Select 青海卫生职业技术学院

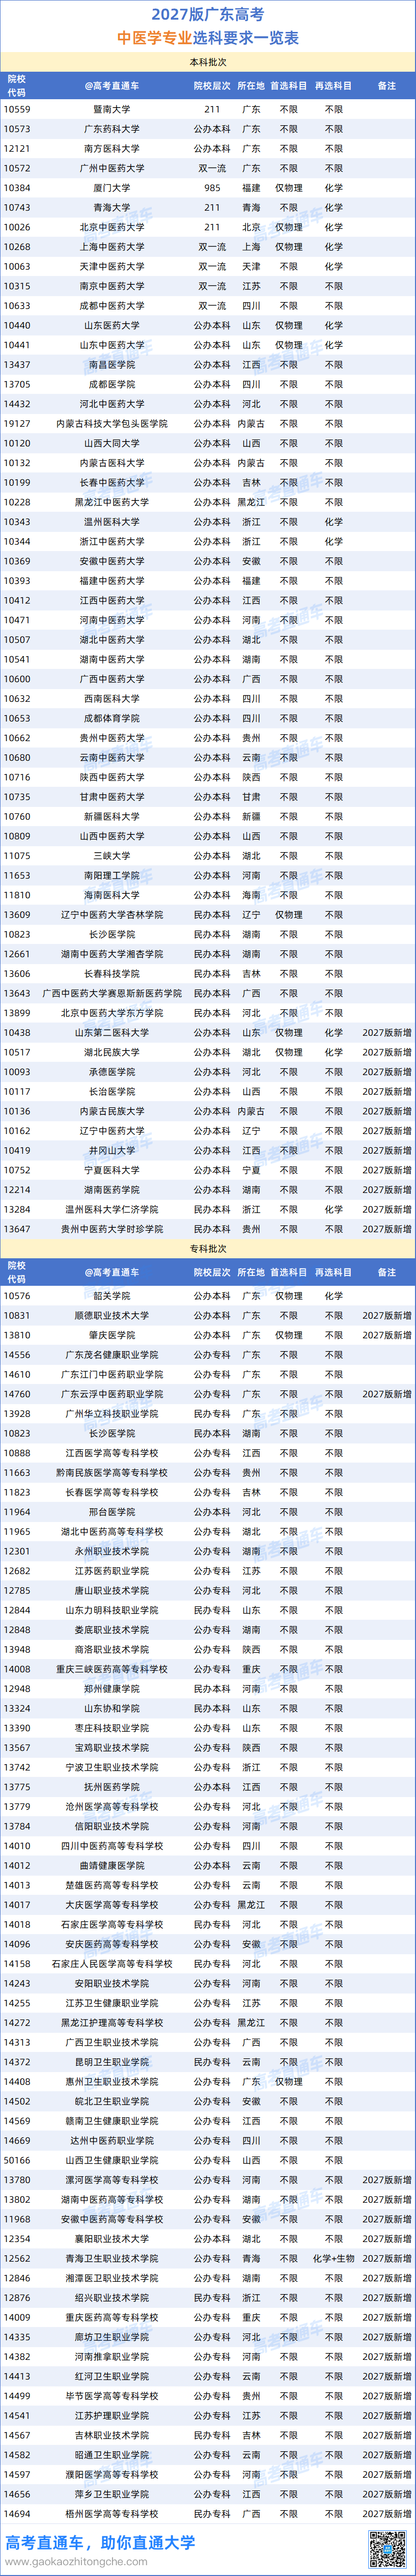[112, 2258]
